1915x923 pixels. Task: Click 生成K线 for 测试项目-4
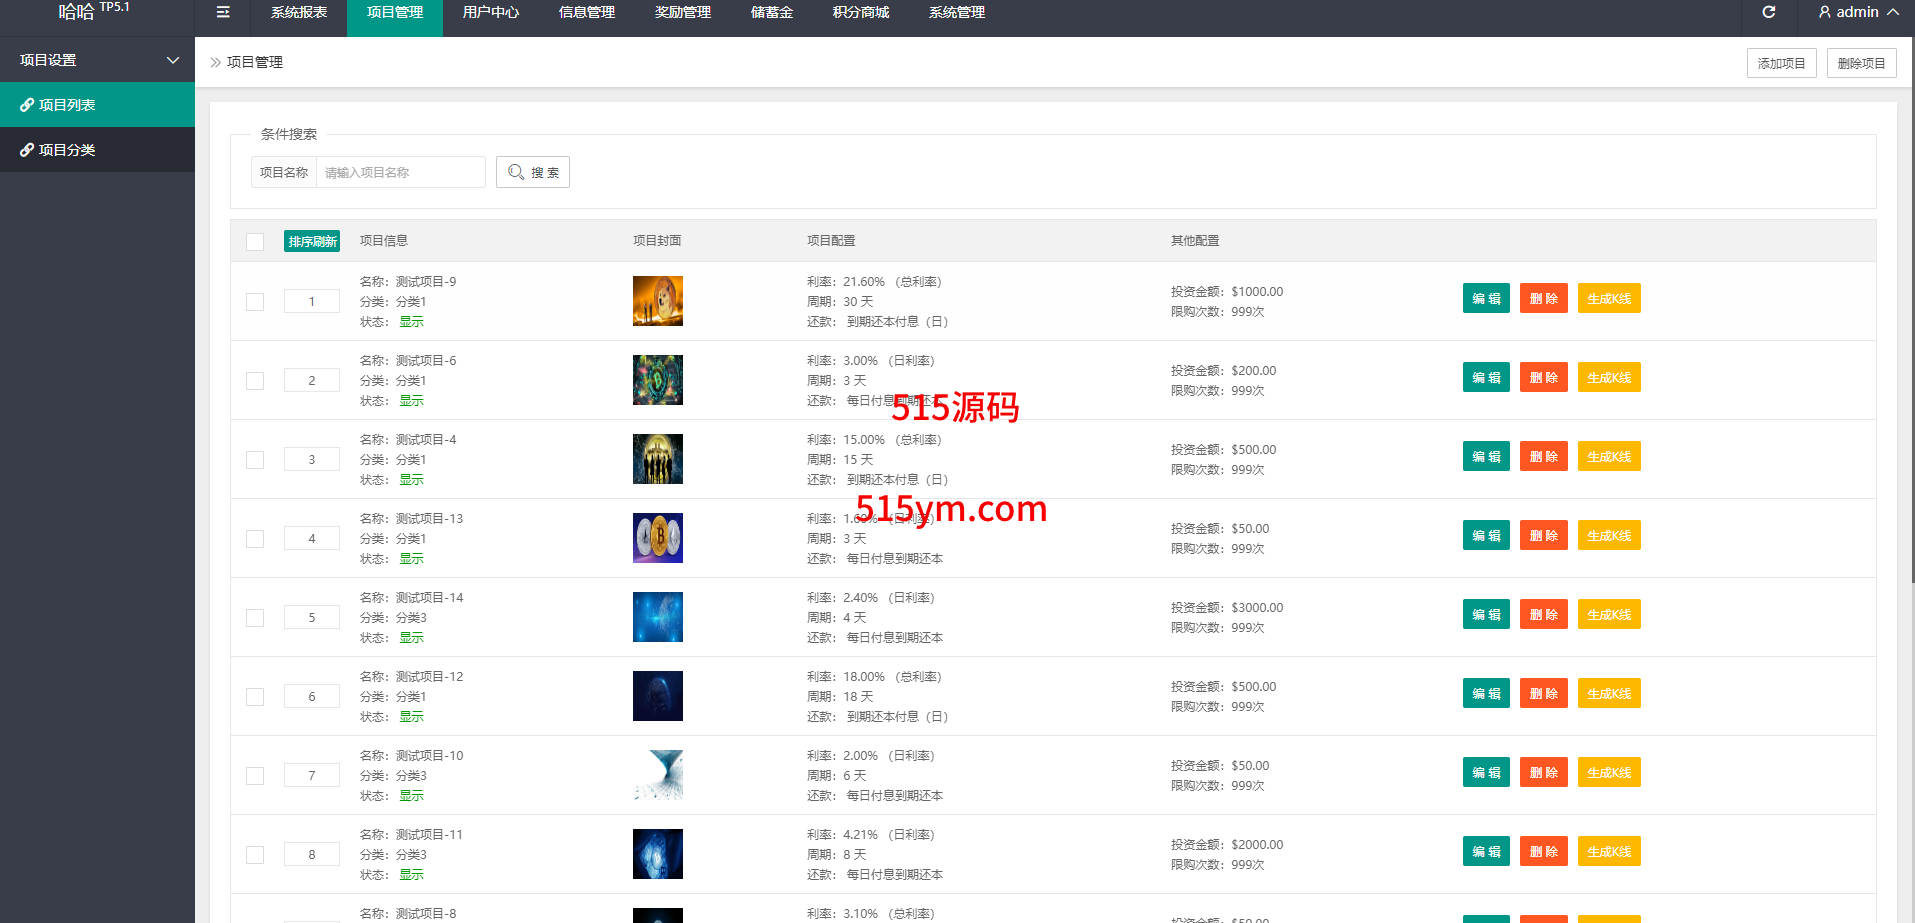pos(1608,457)
